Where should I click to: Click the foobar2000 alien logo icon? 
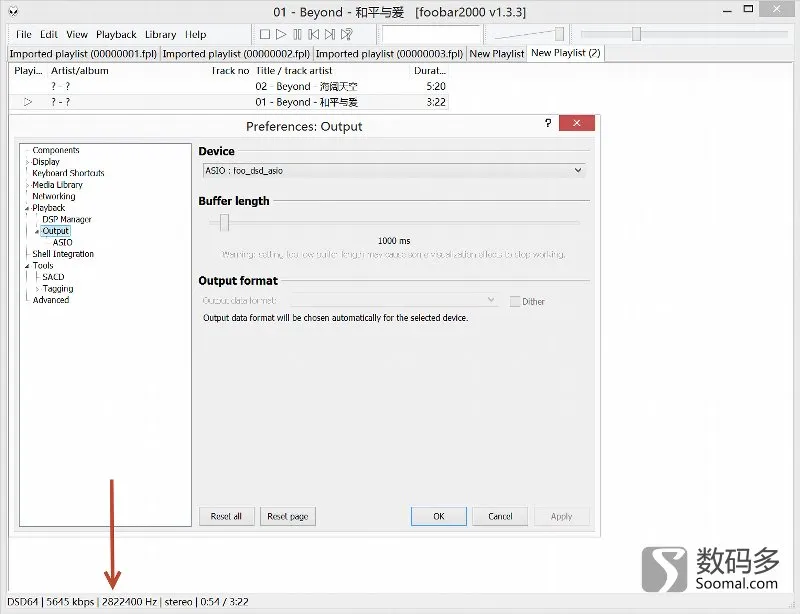coord(14,11)
